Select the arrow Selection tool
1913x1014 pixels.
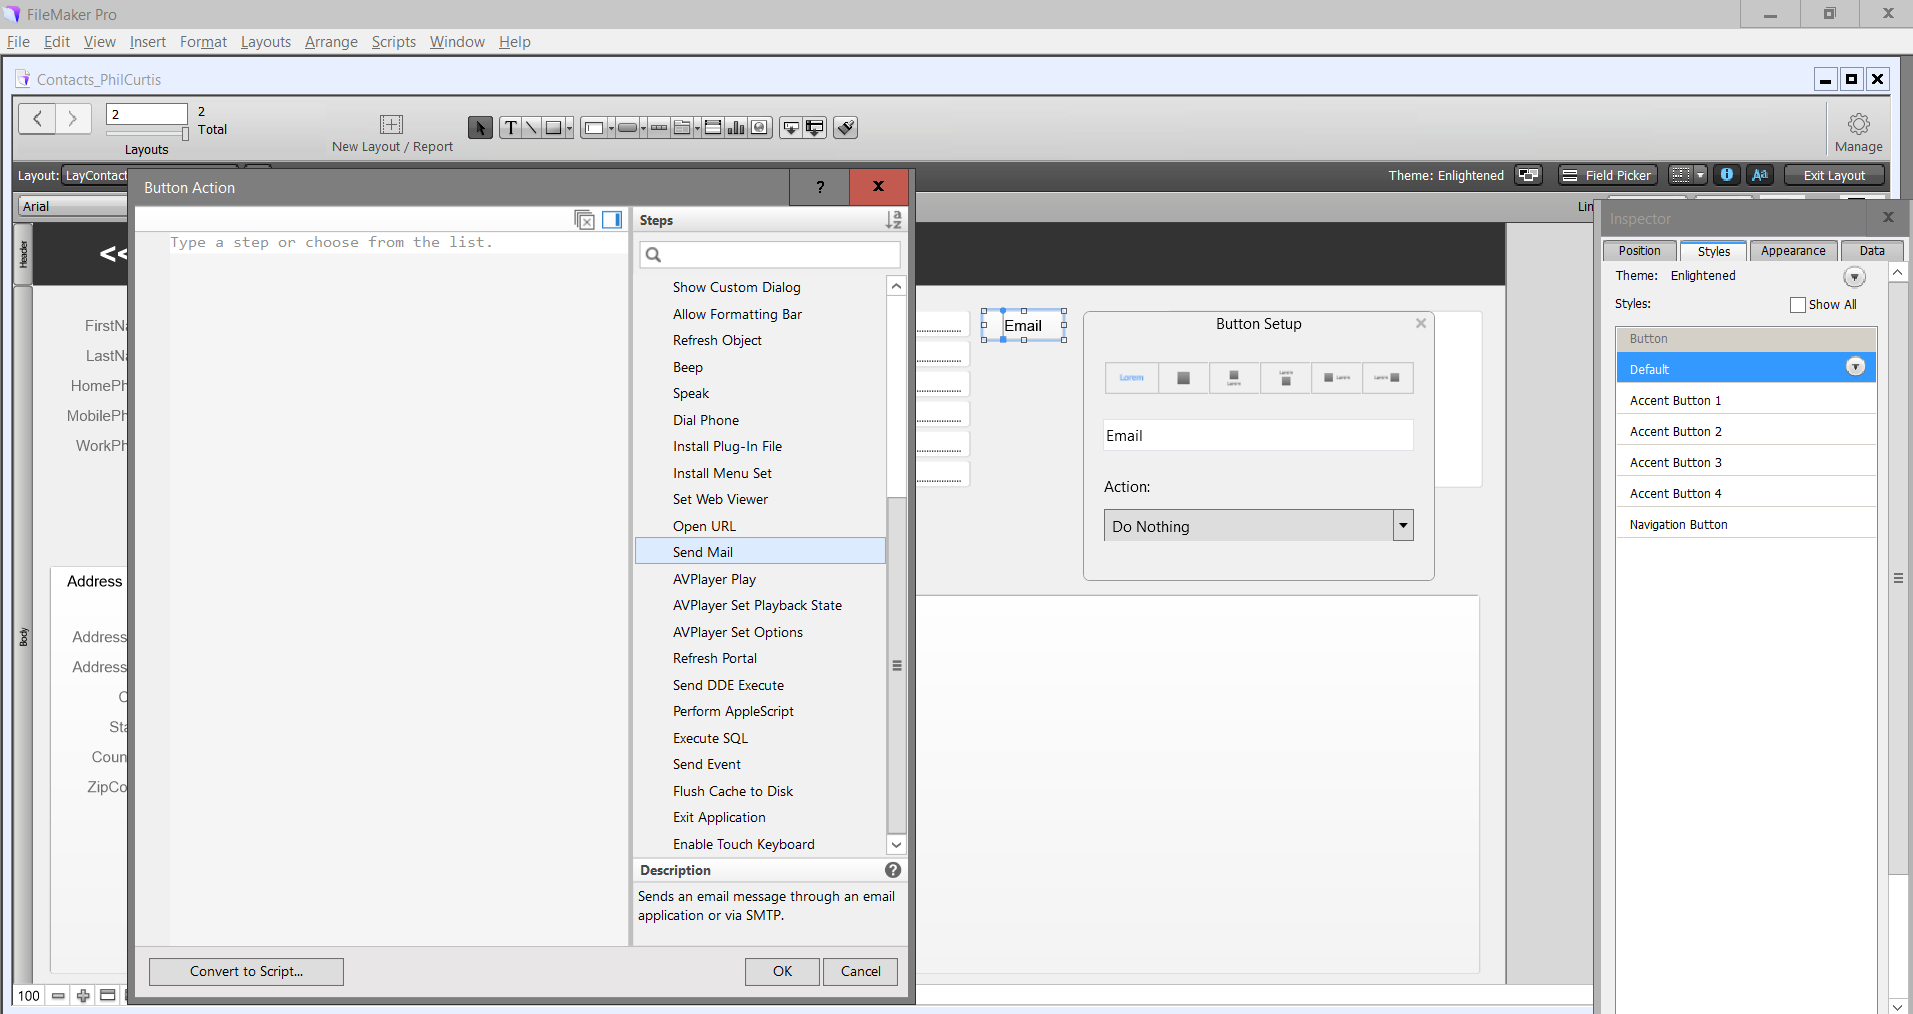point(480,127)
